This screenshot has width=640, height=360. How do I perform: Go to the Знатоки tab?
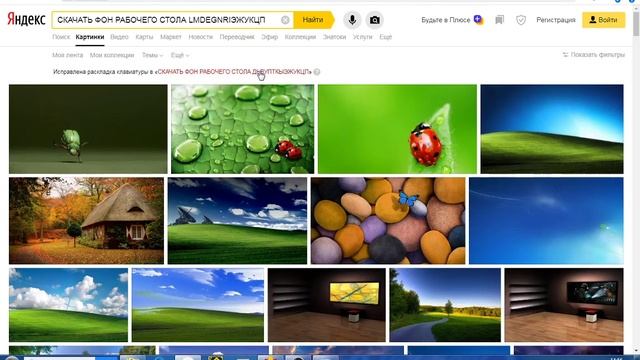coord(334,37)
